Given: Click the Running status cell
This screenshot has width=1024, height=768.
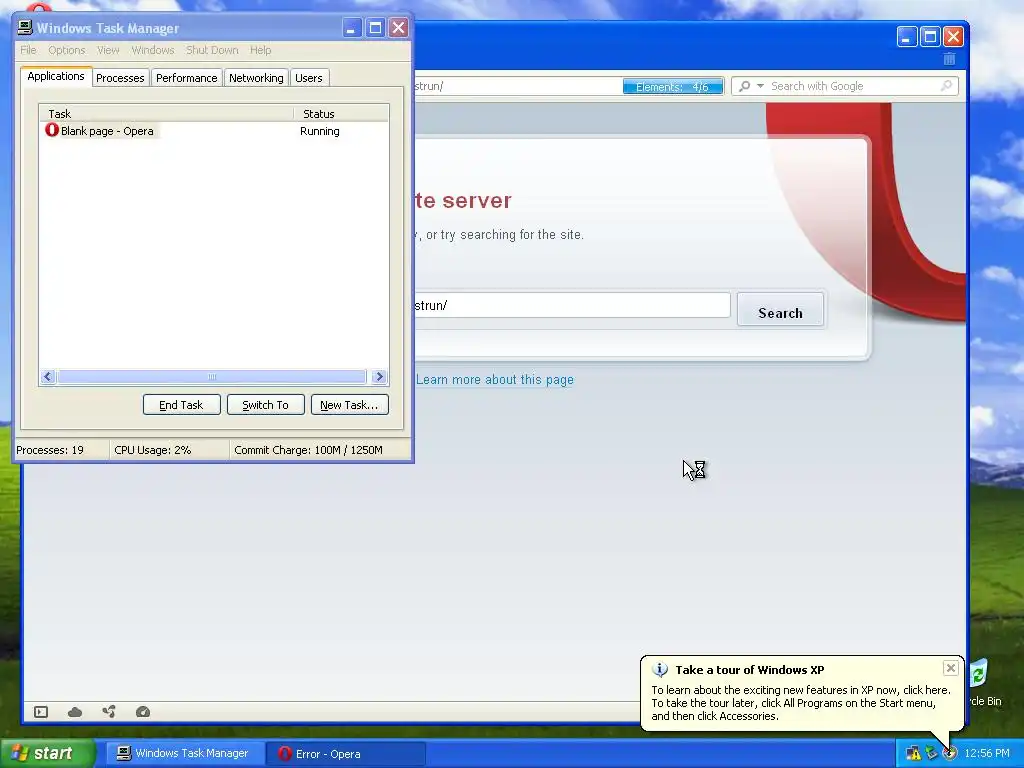Looking at the screenshot, I should click(x=320, y=131).
